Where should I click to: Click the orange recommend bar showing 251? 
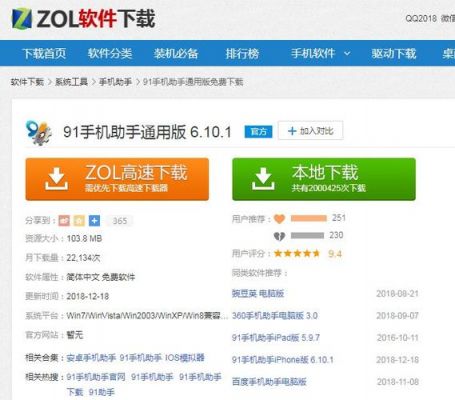[x=309, y=218]
